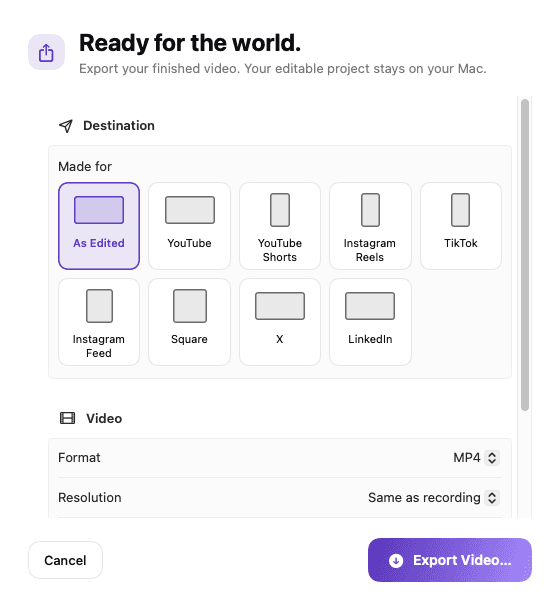Choose the TikTok preset card
This screenshot has height=610, width=560.
pos(461,226)
